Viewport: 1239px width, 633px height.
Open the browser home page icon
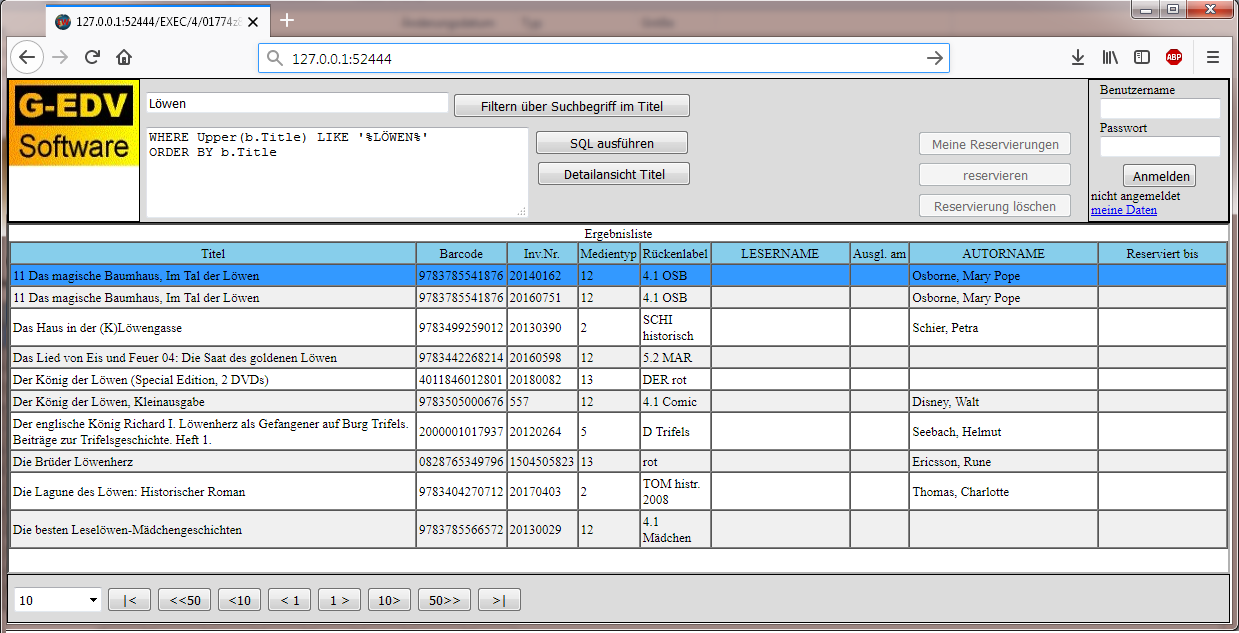point(124,58)
